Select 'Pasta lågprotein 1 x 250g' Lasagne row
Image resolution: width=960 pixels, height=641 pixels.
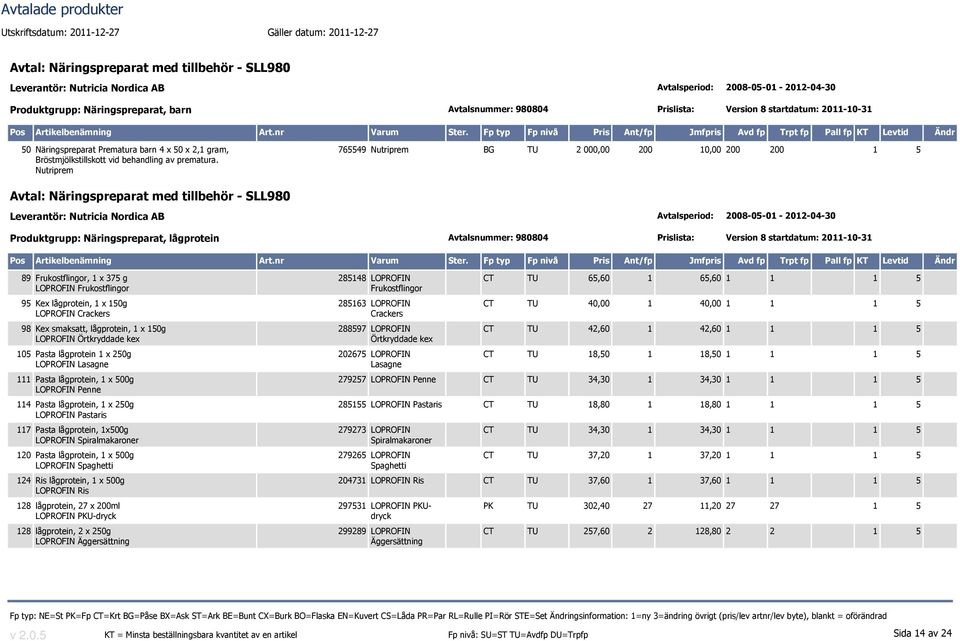[83, 354]
